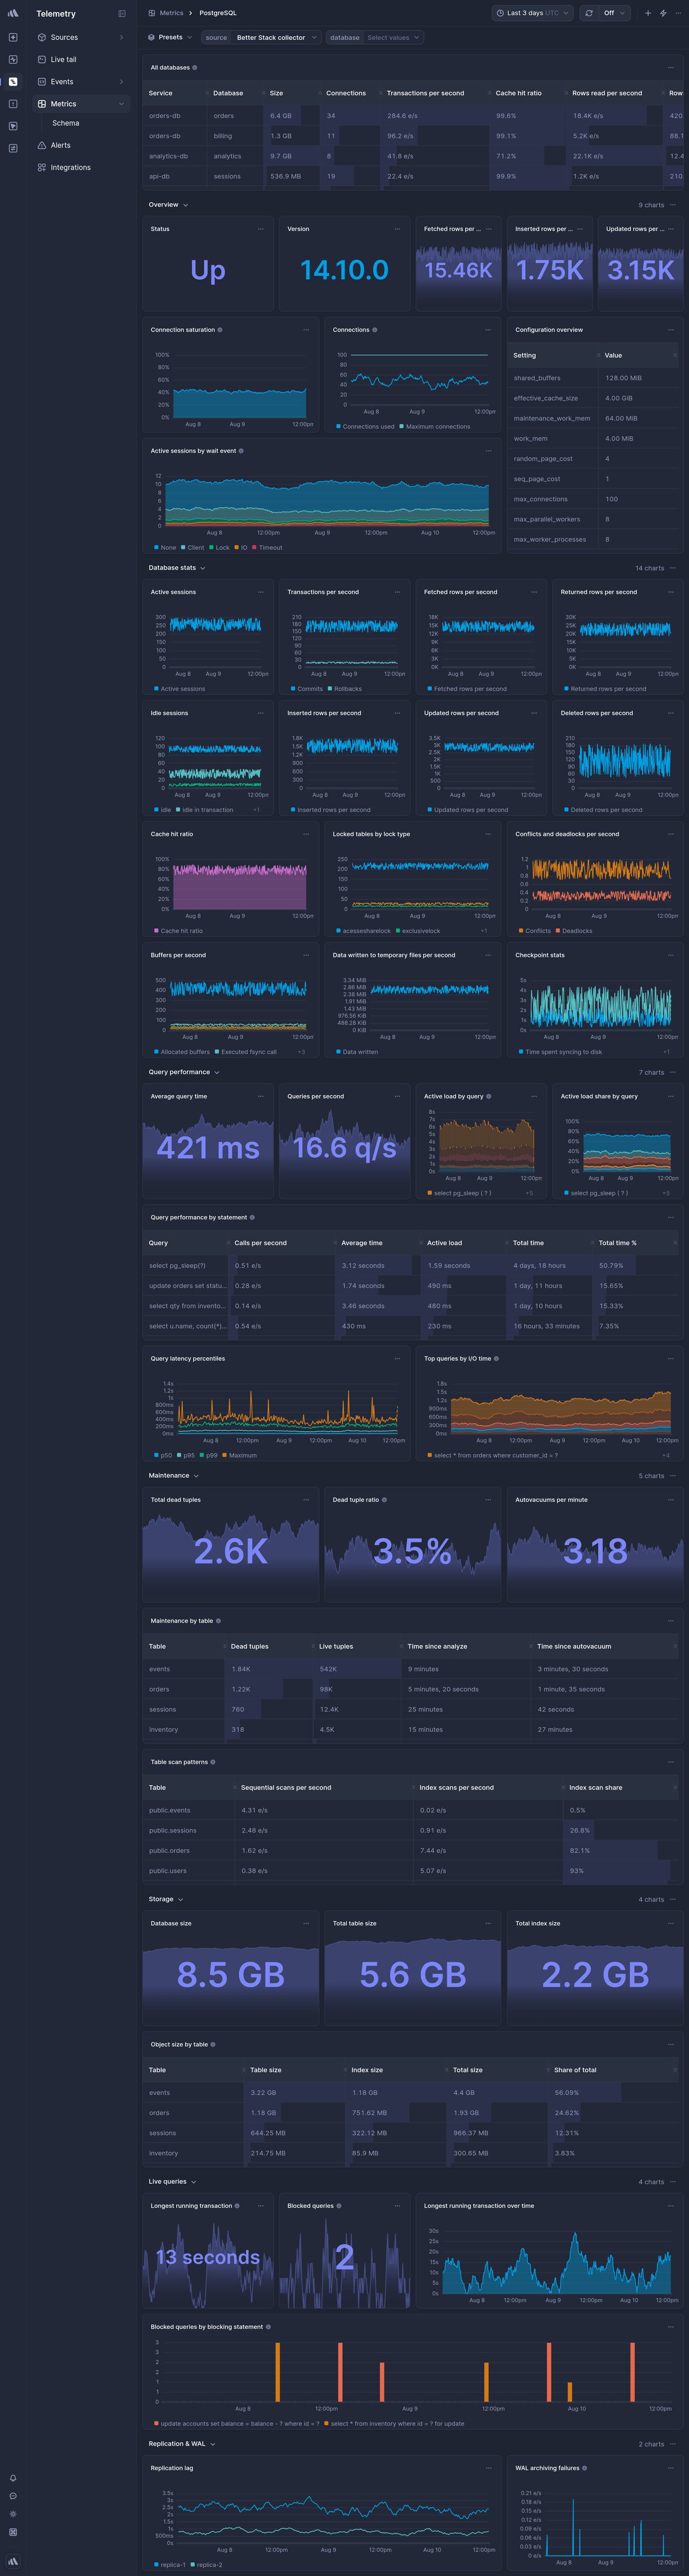
Task: Click the highlighted Telemetry rail icon
Action: pyautogui.click(x=13, y=81)
